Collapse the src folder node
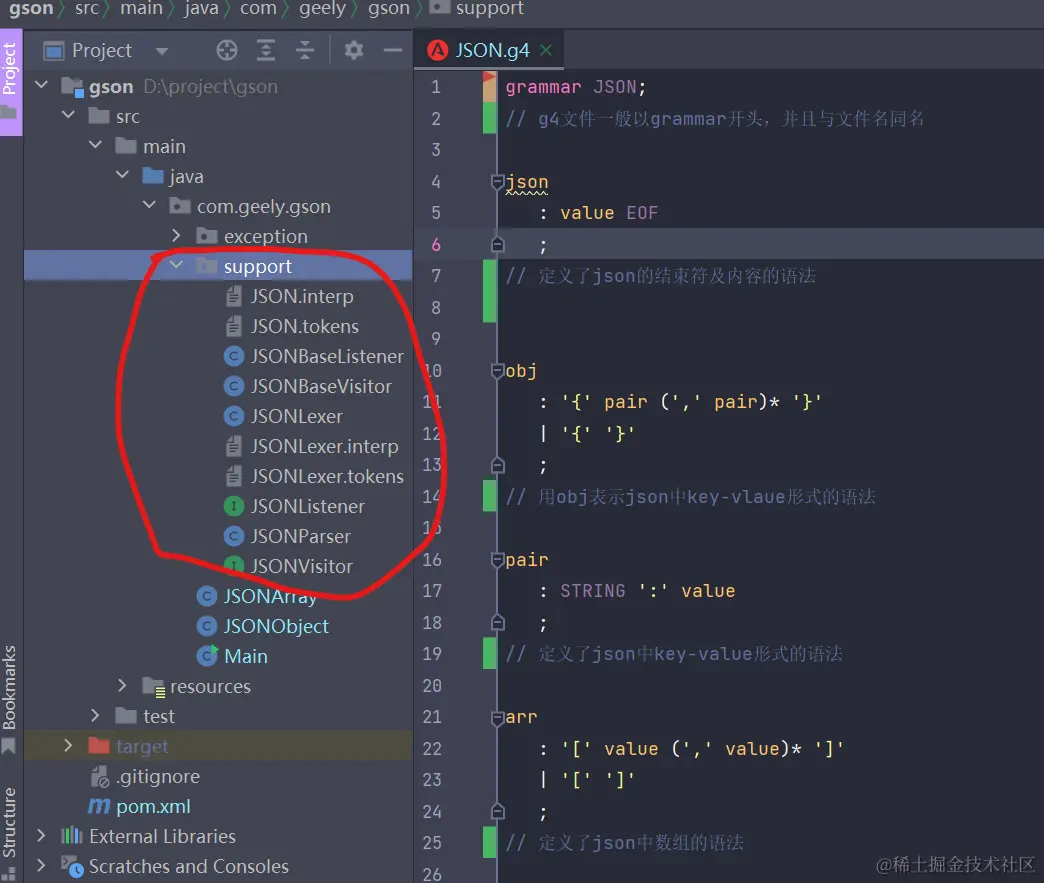Viewport: 1044px width, 883px height. click(68, 115)
